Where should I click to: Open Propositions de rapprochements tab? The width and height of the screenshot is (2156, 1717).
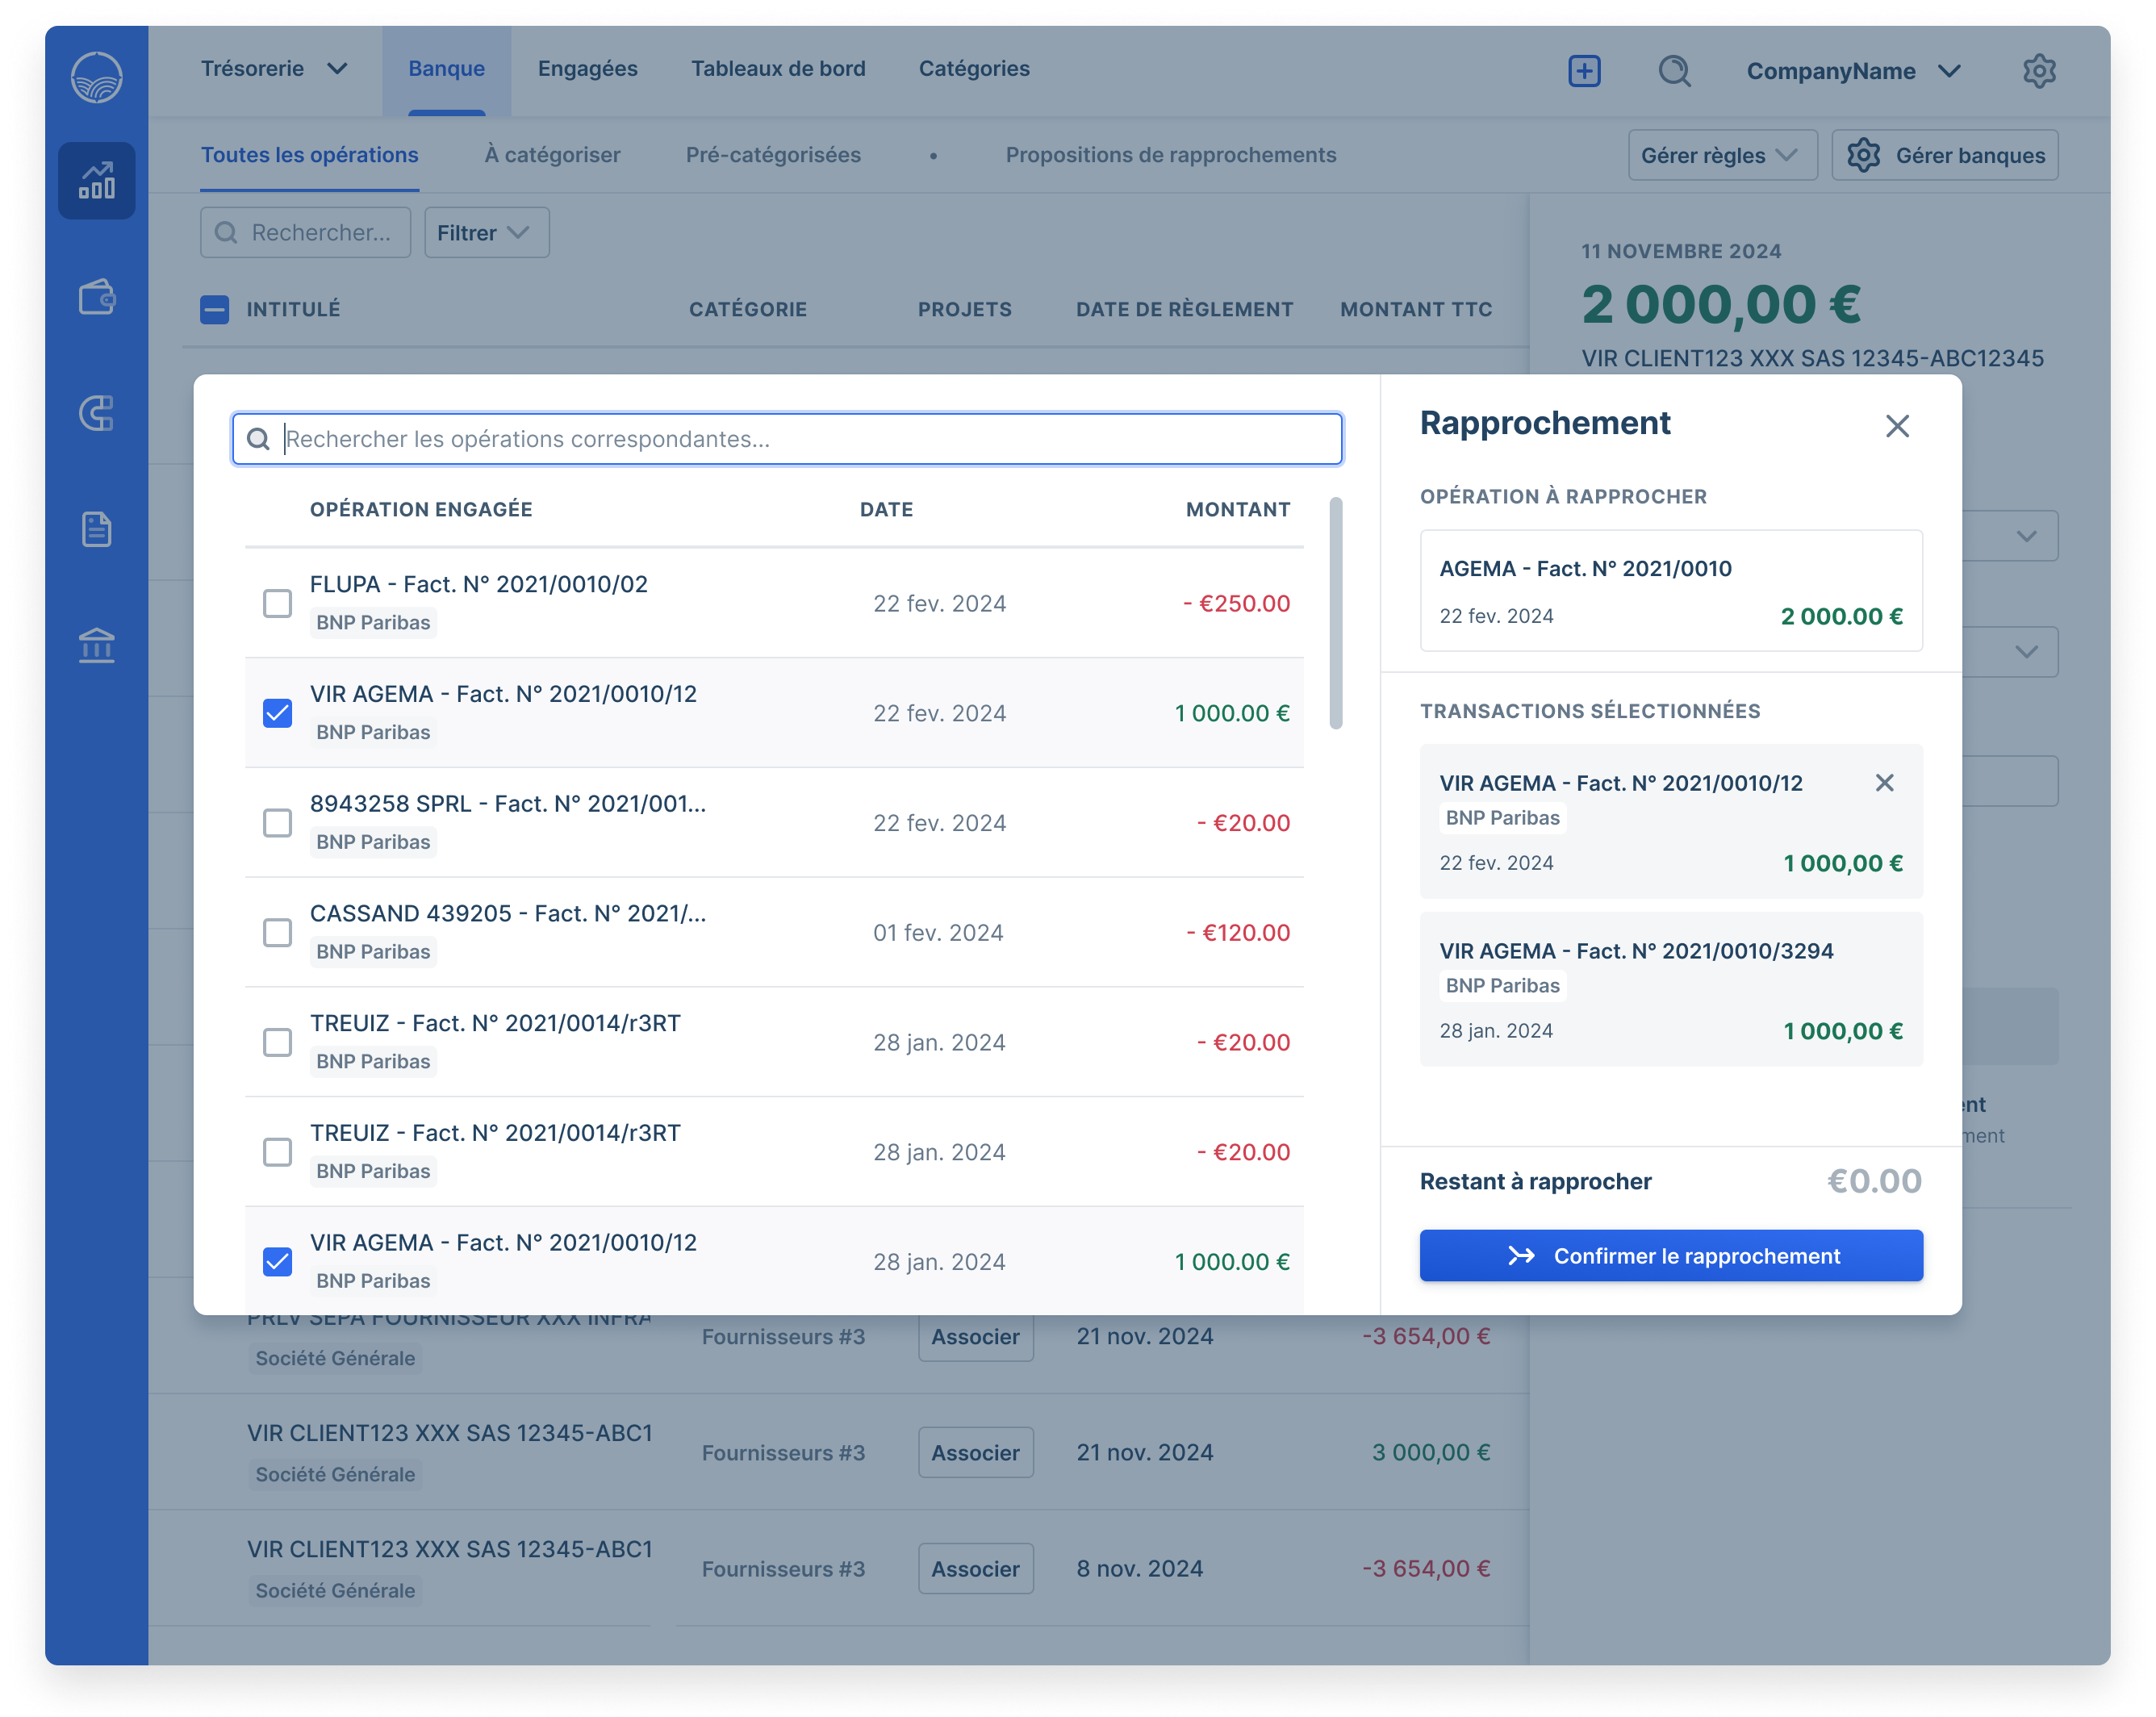[x=1170, y=155]
